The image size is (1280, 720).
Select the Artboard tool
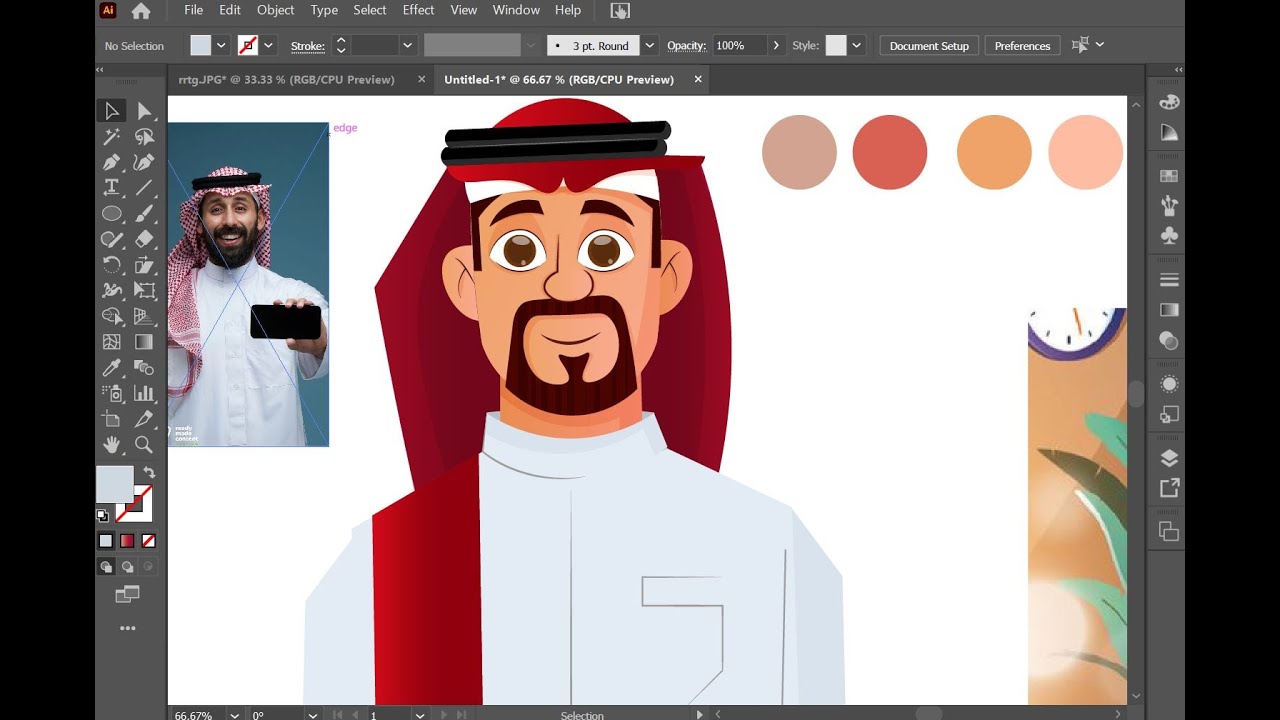[x=112, y=419]
